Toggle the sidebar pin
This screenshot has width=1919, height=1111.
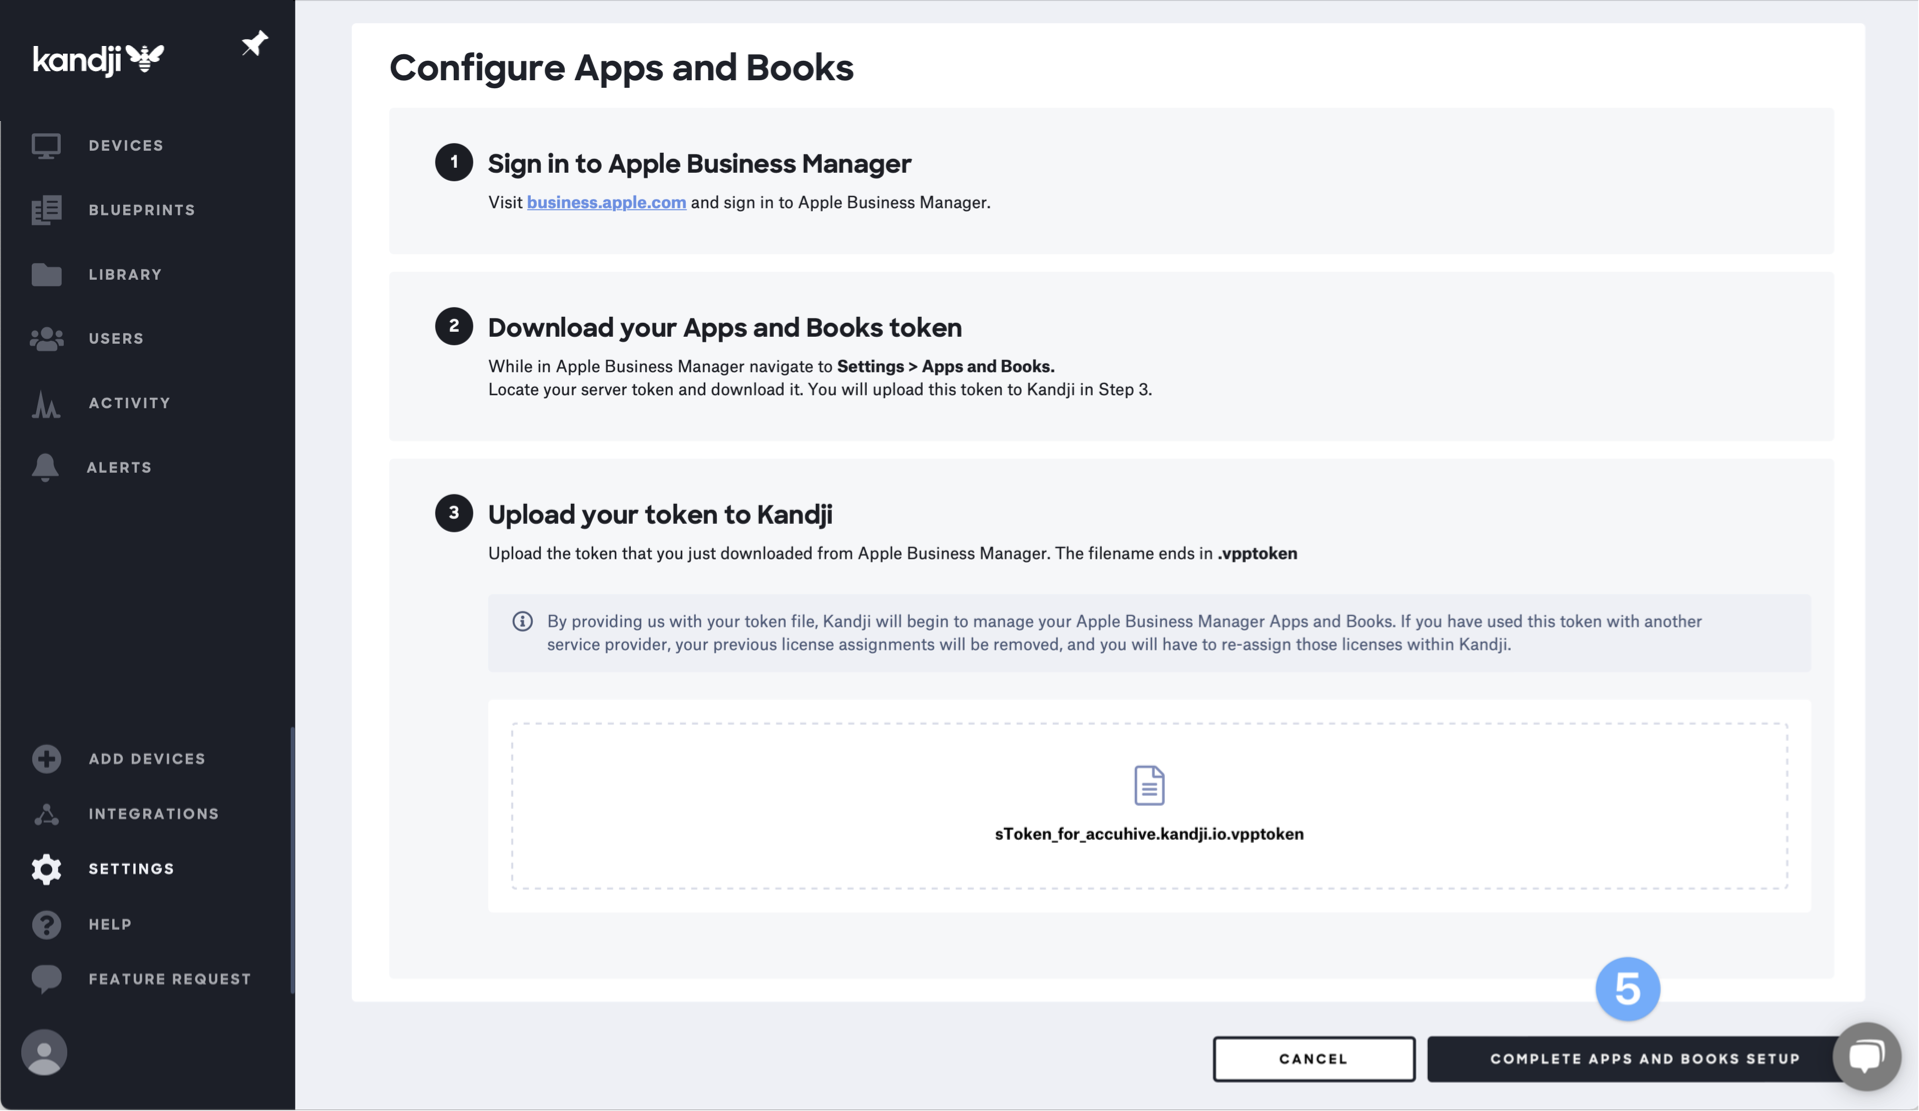point(254,43)
